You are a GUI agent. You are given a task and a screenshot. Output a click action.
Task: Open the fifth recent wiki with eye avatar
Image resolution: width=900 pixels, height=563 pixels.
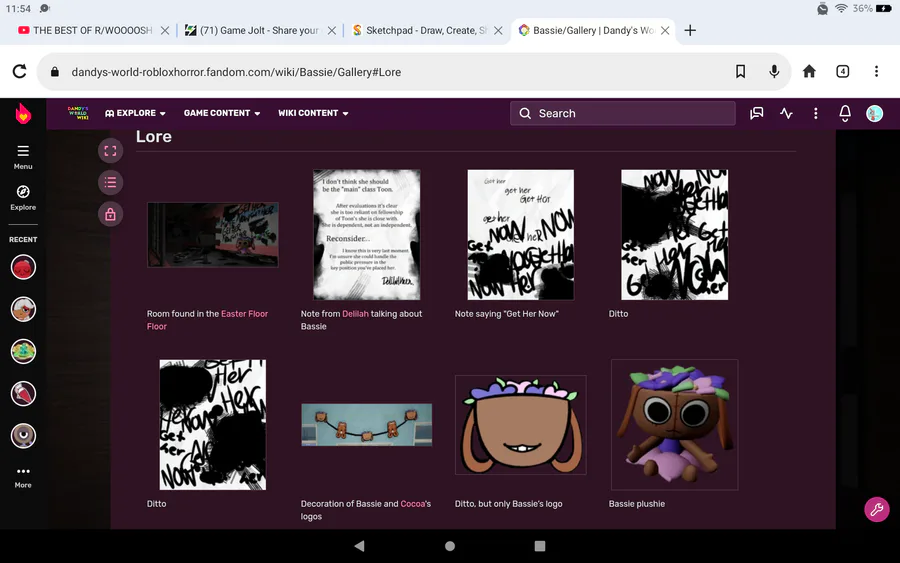23,436
